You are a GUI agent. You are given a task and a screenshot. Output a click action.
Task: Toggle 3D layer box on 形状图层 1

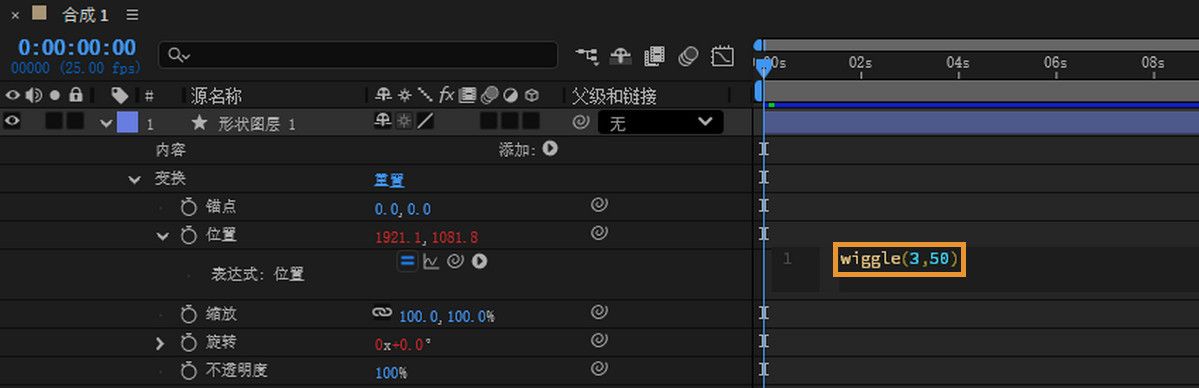click(x=531, y=122)
